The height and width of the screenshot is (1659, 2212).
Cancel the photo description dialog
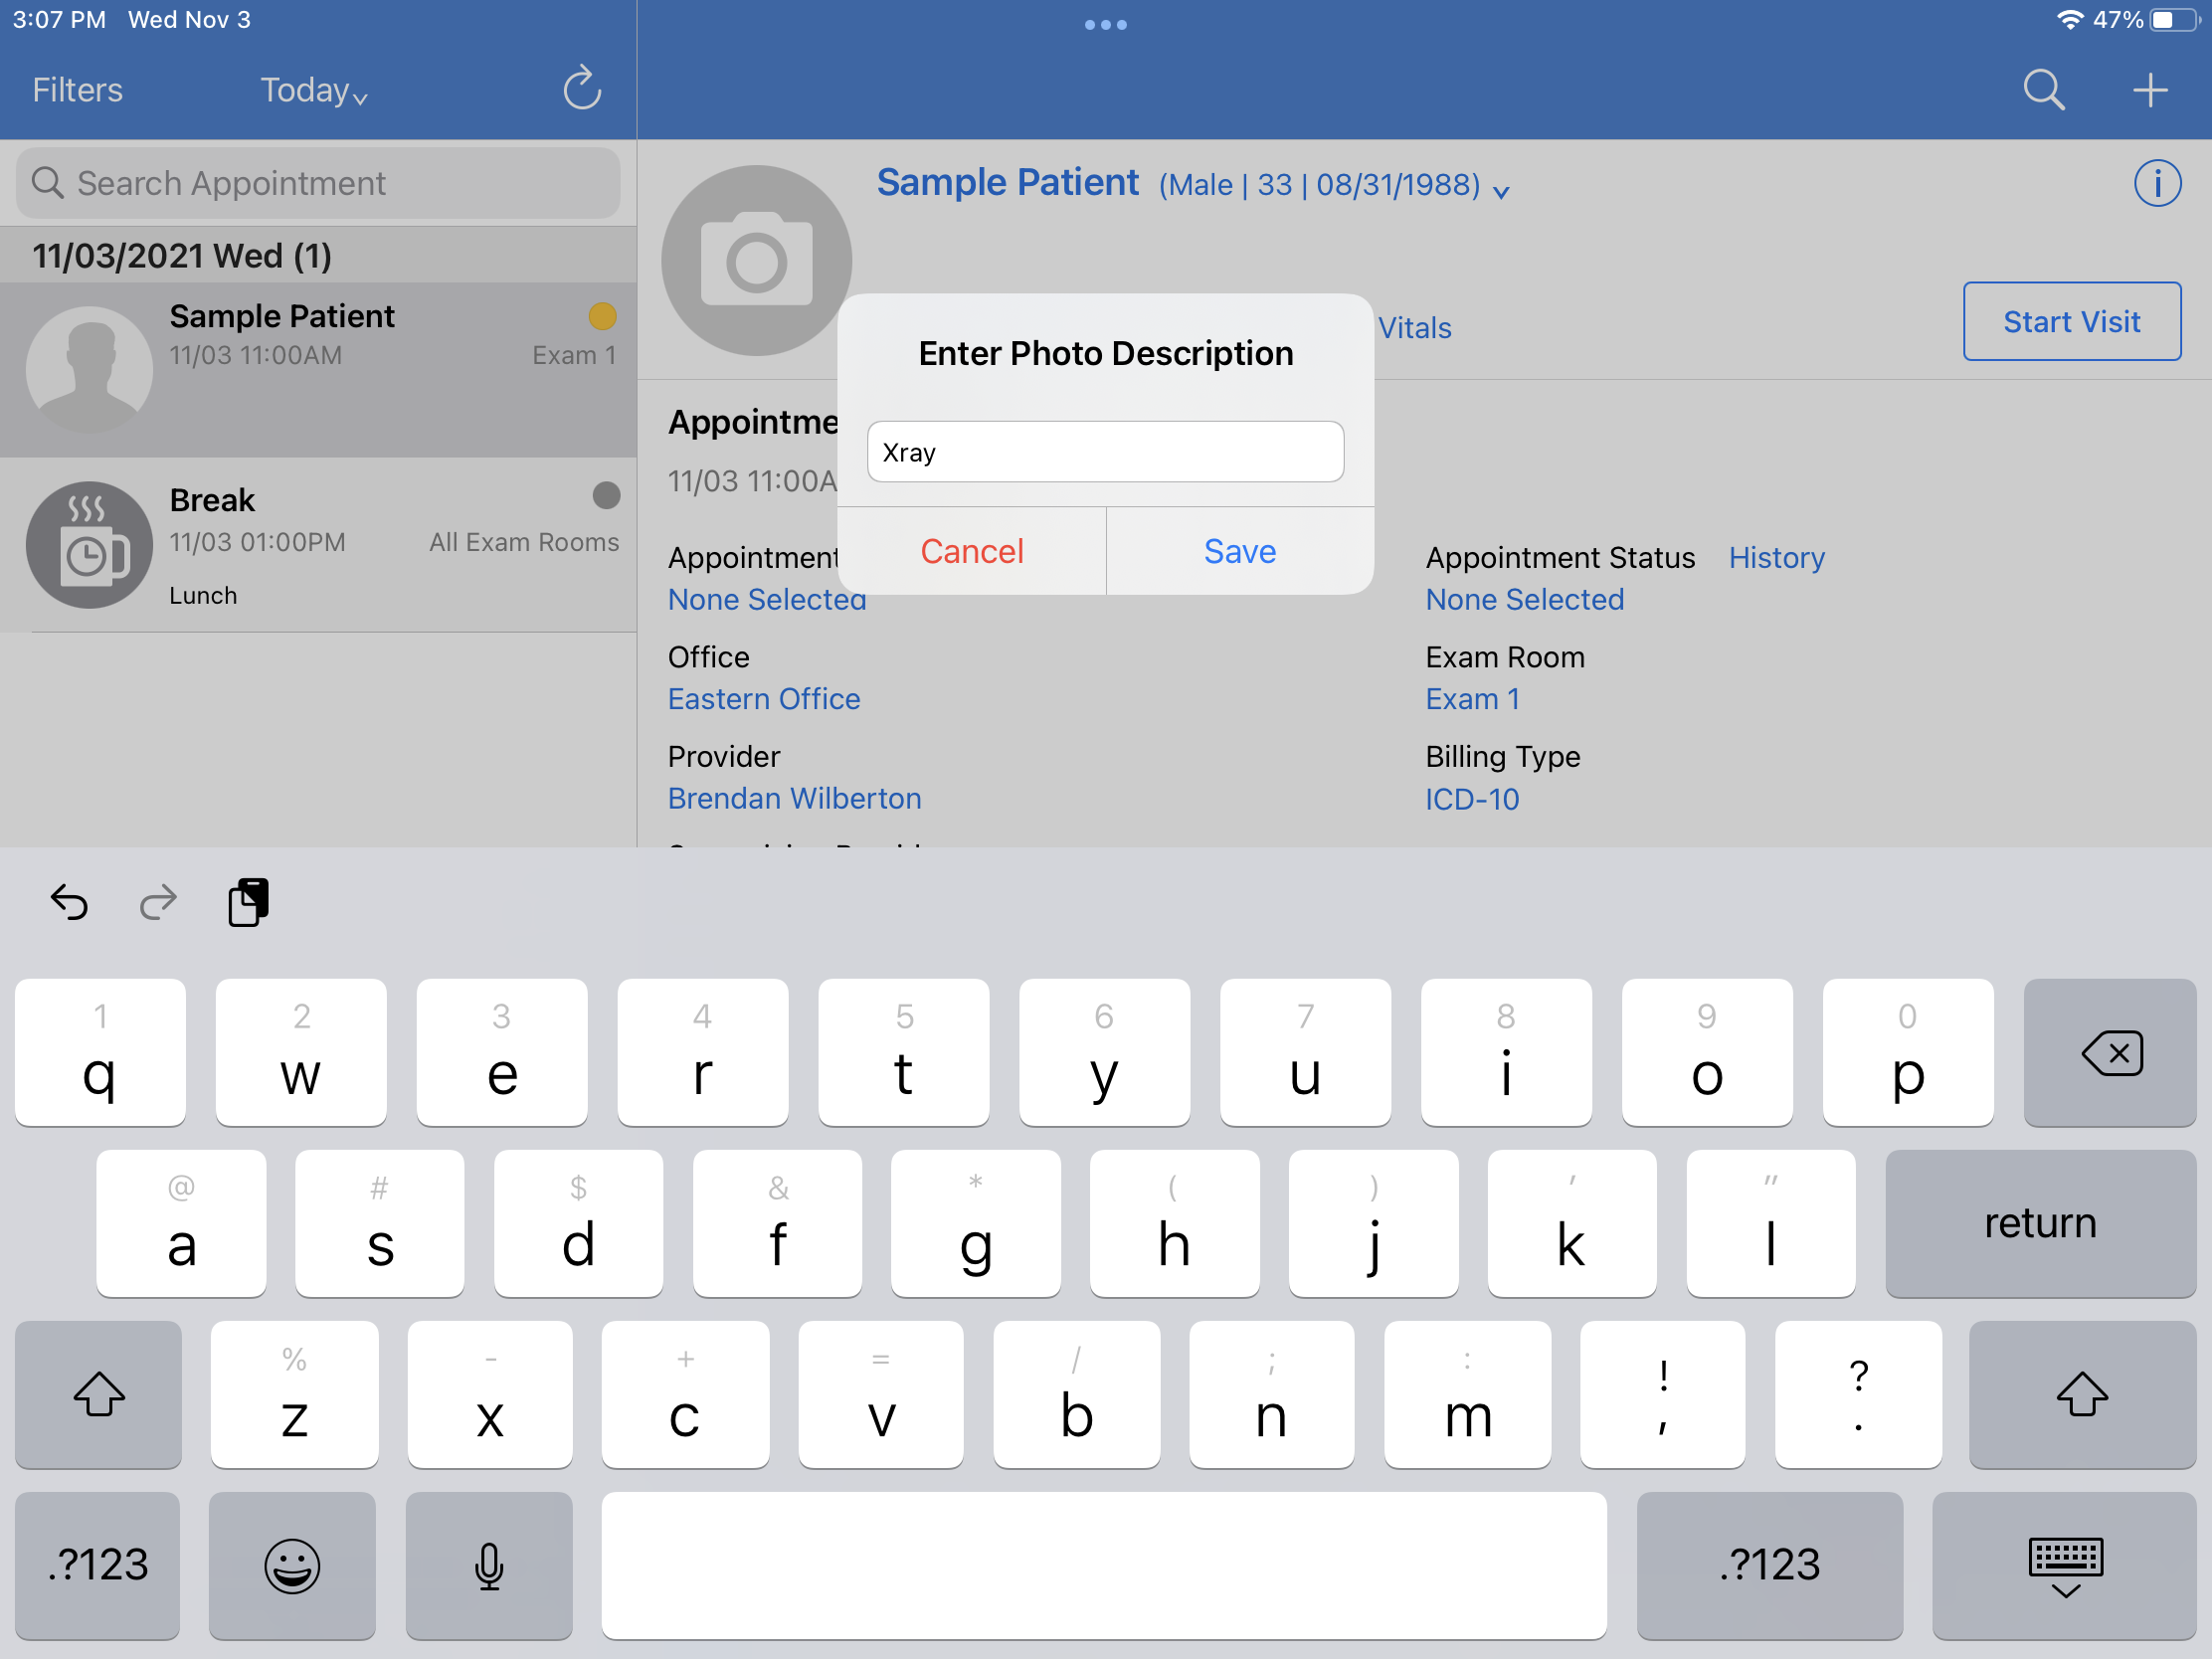point(971,551)
